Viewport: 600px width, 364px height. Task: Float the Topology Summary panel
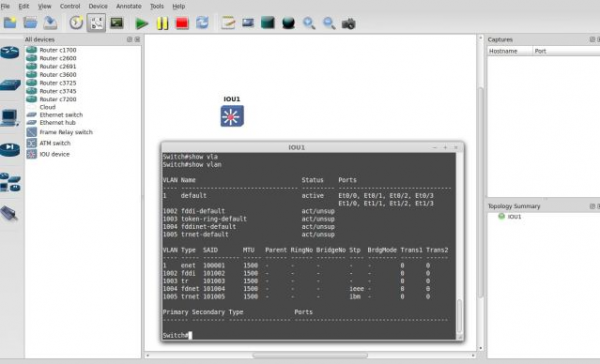click(592, 206)
